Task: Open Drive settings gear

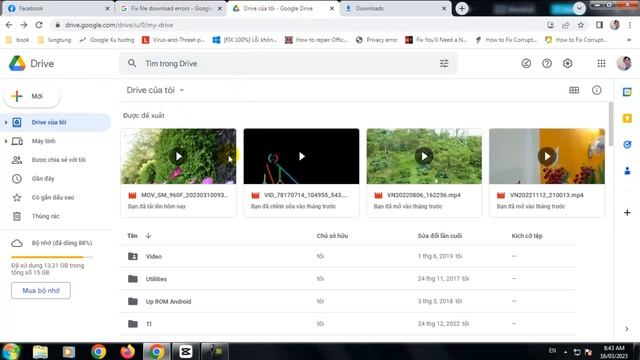Action: coord(567,63)
